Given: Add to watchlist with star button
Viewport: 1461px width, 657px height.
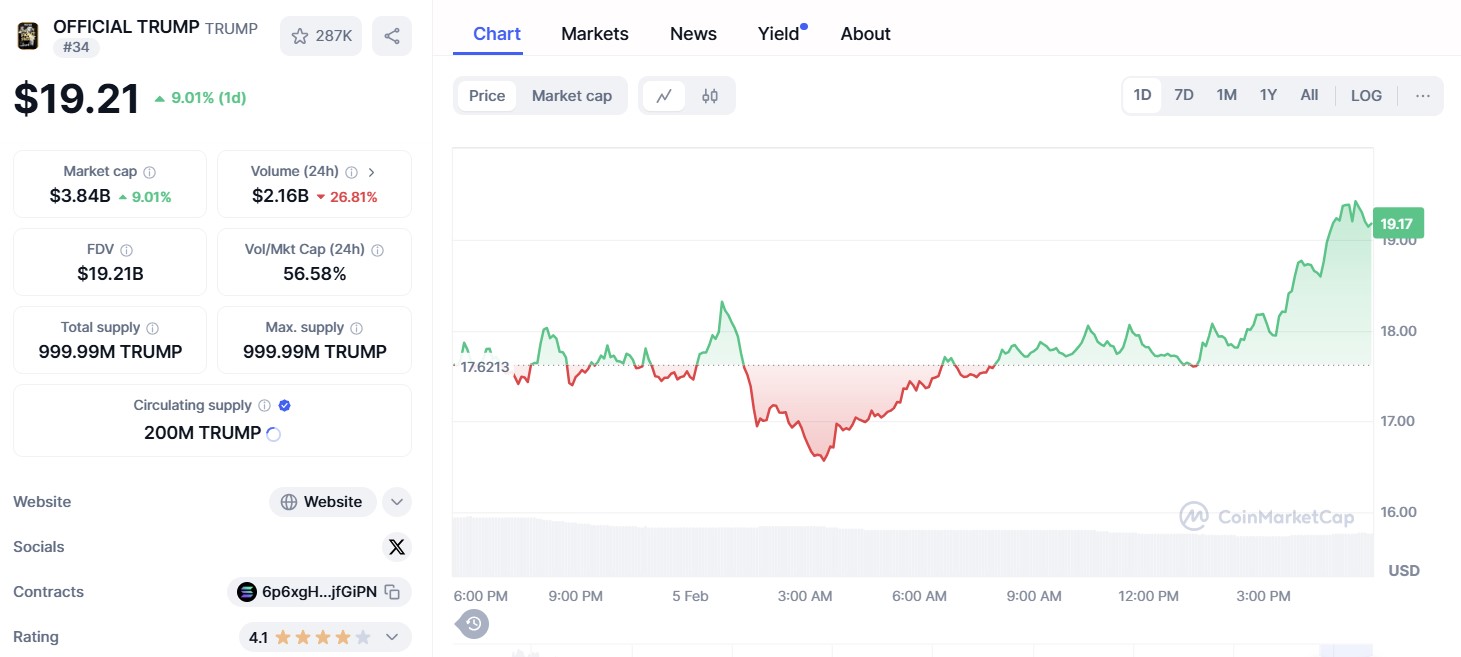Looking at the screenshot, I should [320, 36].
